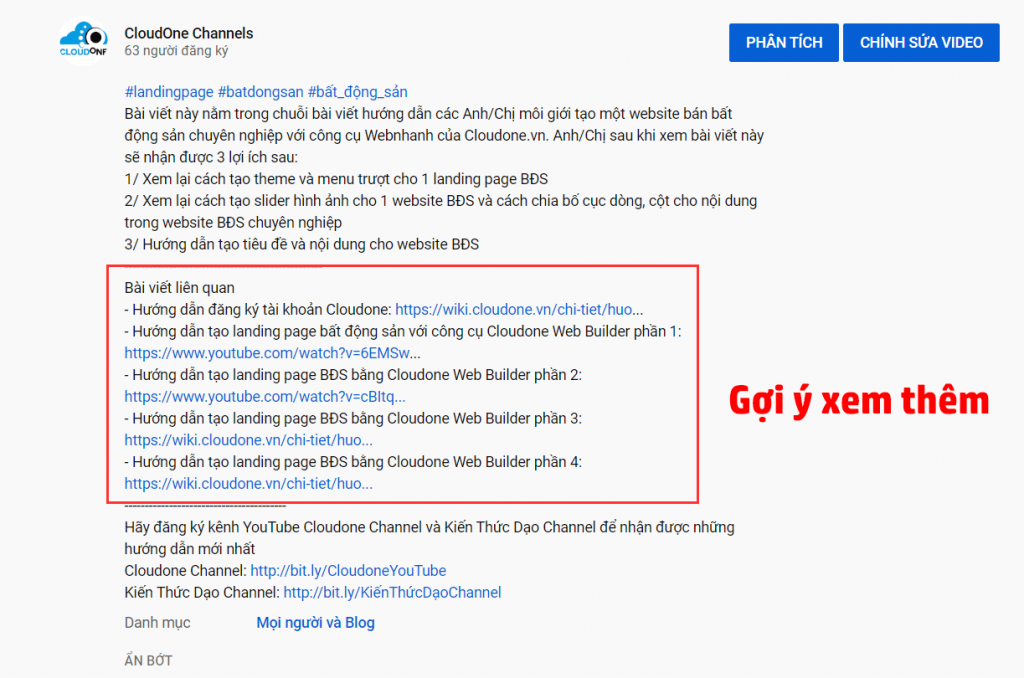The width and height of the screenshot is (1024, 678).
Task: Click the paragraph starting Hãy đăng ký kênh YouTube
Action: 430,538
